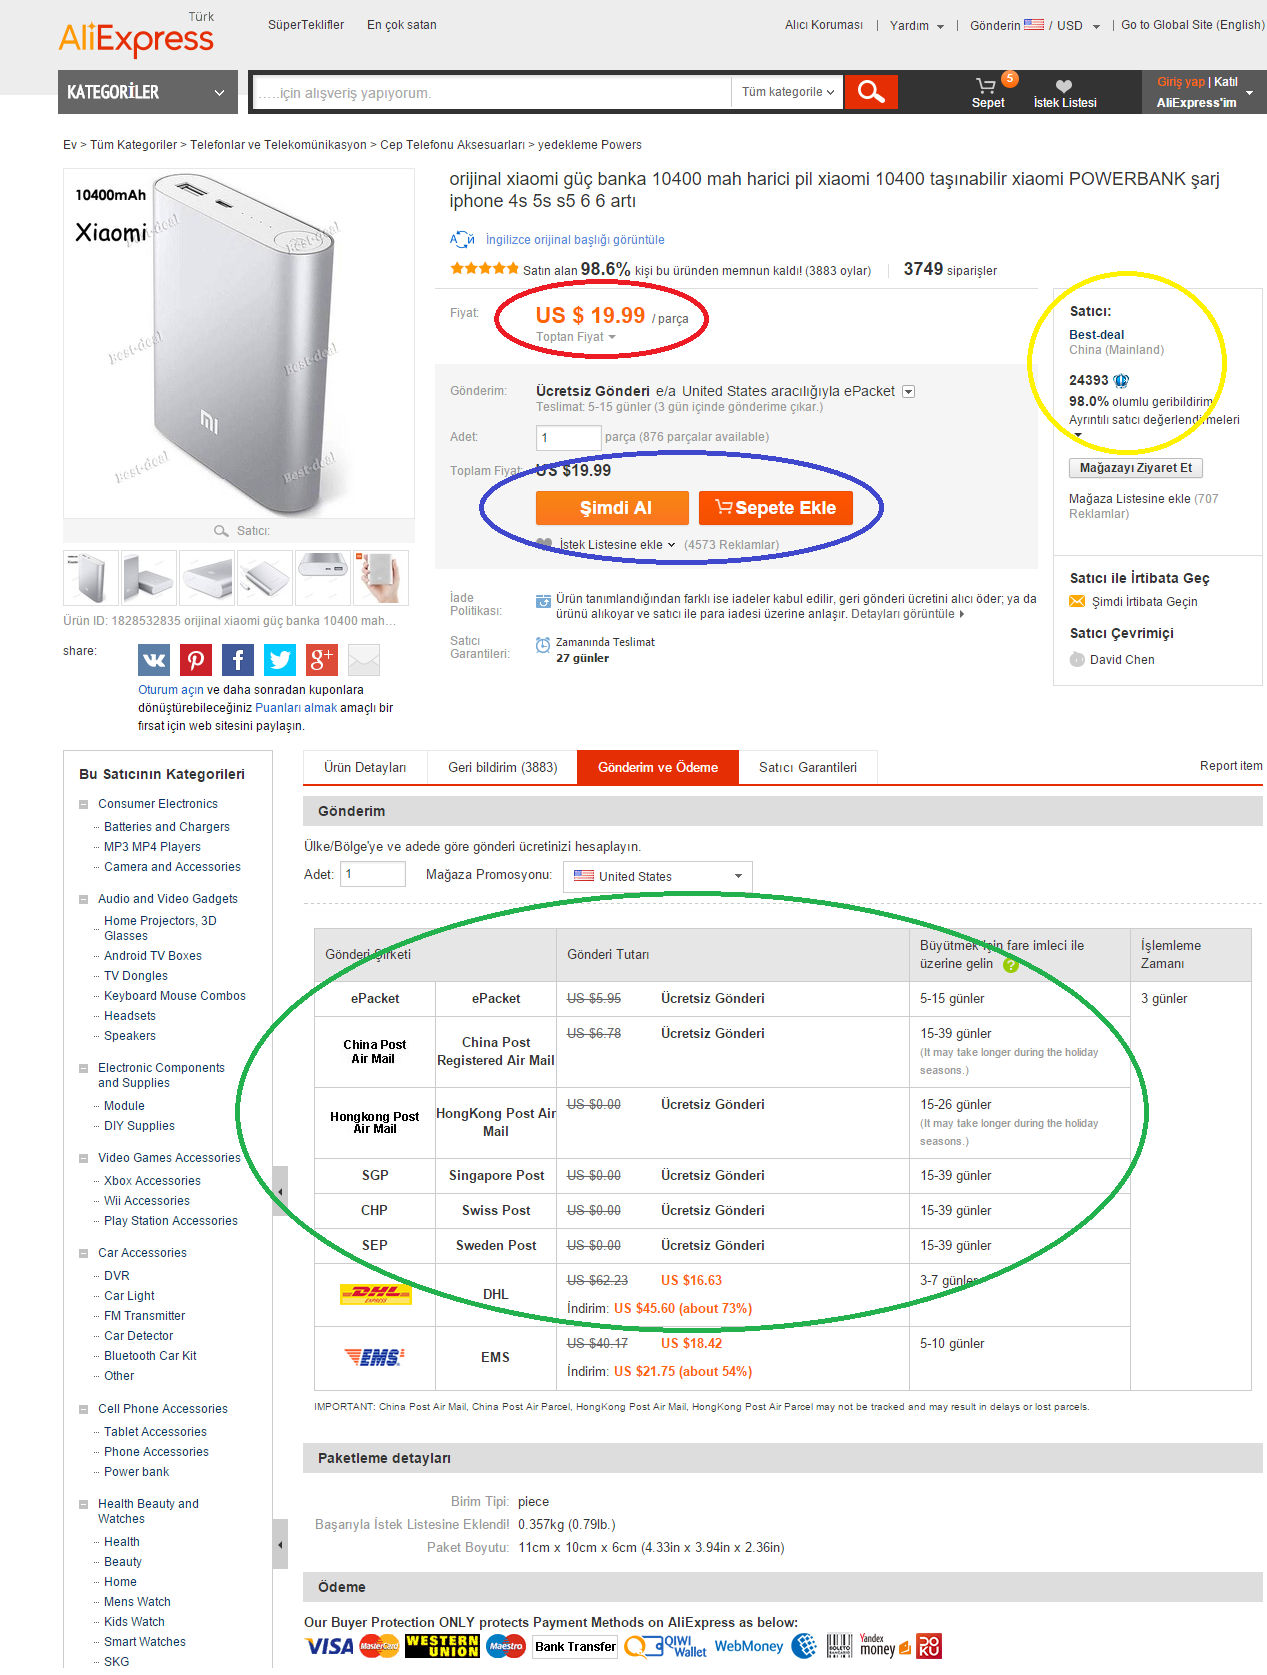The width and height of the screenshot is (1267, 1675).
Task: Switch to Satıcı Garantileri tab
Action: (808, 767)
